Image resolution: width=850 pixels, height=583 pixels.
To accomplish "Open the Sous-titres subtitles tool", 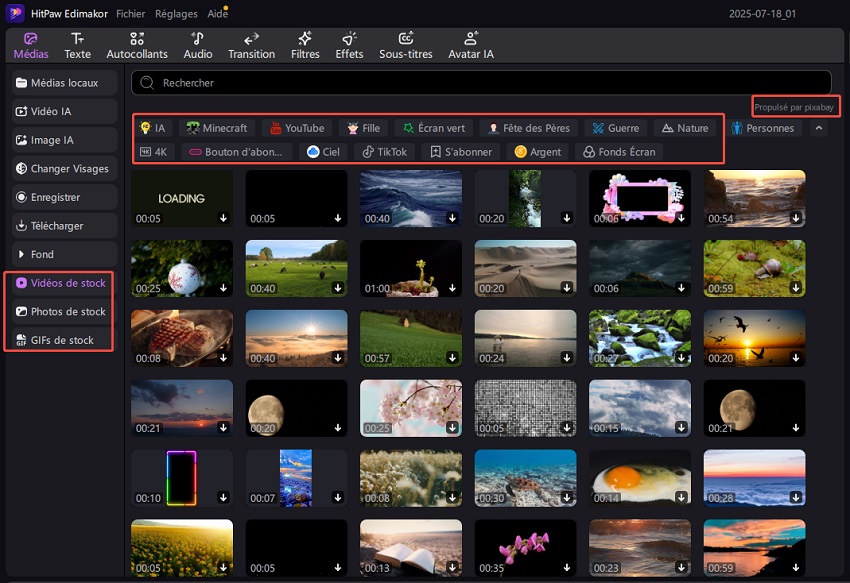I will coord(406,45).
